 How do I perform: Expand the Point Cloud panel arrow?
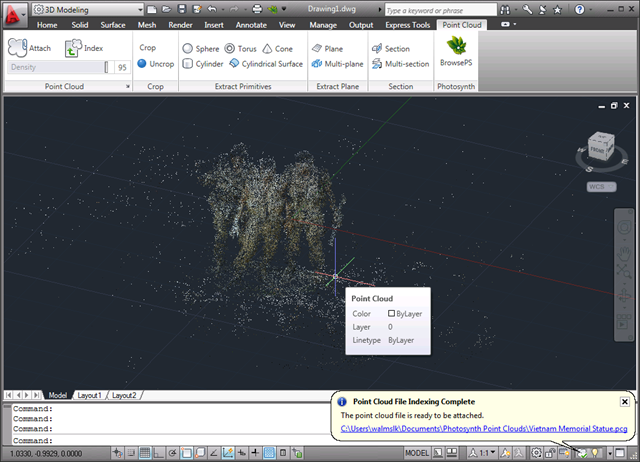(x=127, y=87)
